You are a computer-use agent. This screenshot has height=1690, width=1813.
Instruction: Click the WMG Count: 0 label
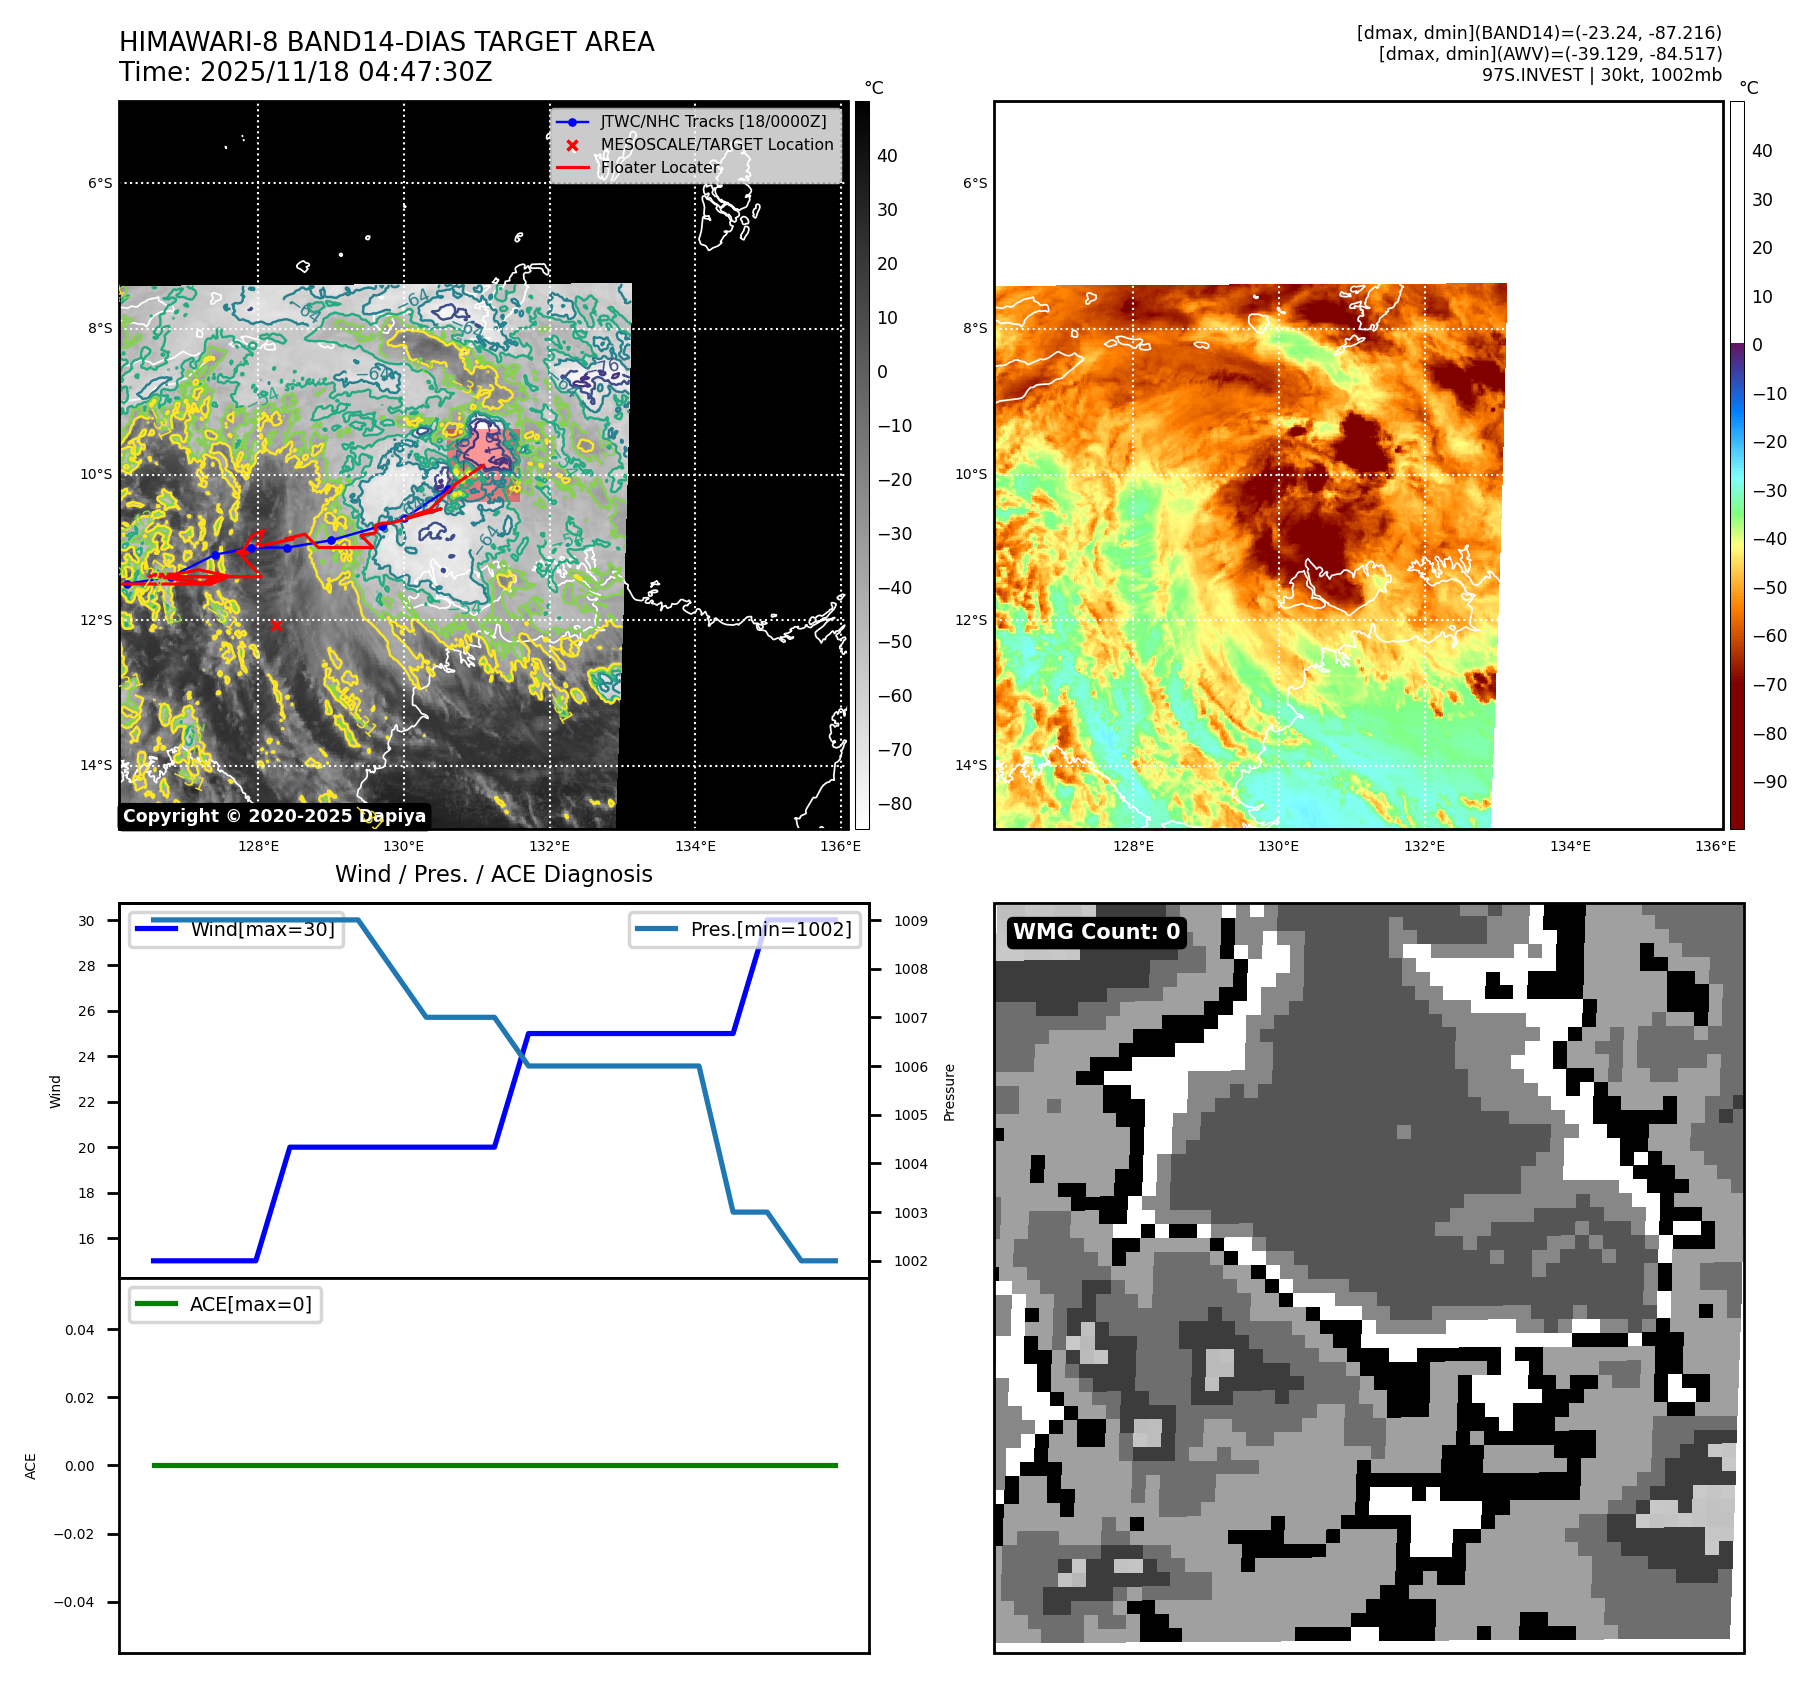point(1096,932)
